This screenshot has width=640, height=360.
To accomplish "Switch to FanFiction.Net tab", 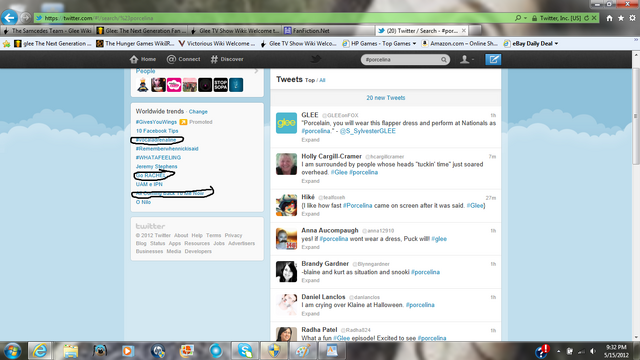I will click(329, 31).
